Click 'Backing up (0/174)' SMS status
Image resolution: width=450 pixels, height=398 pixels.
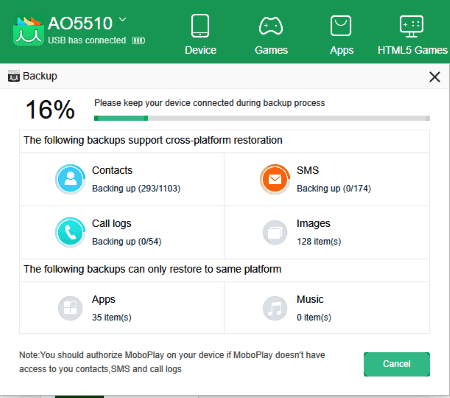334,189
